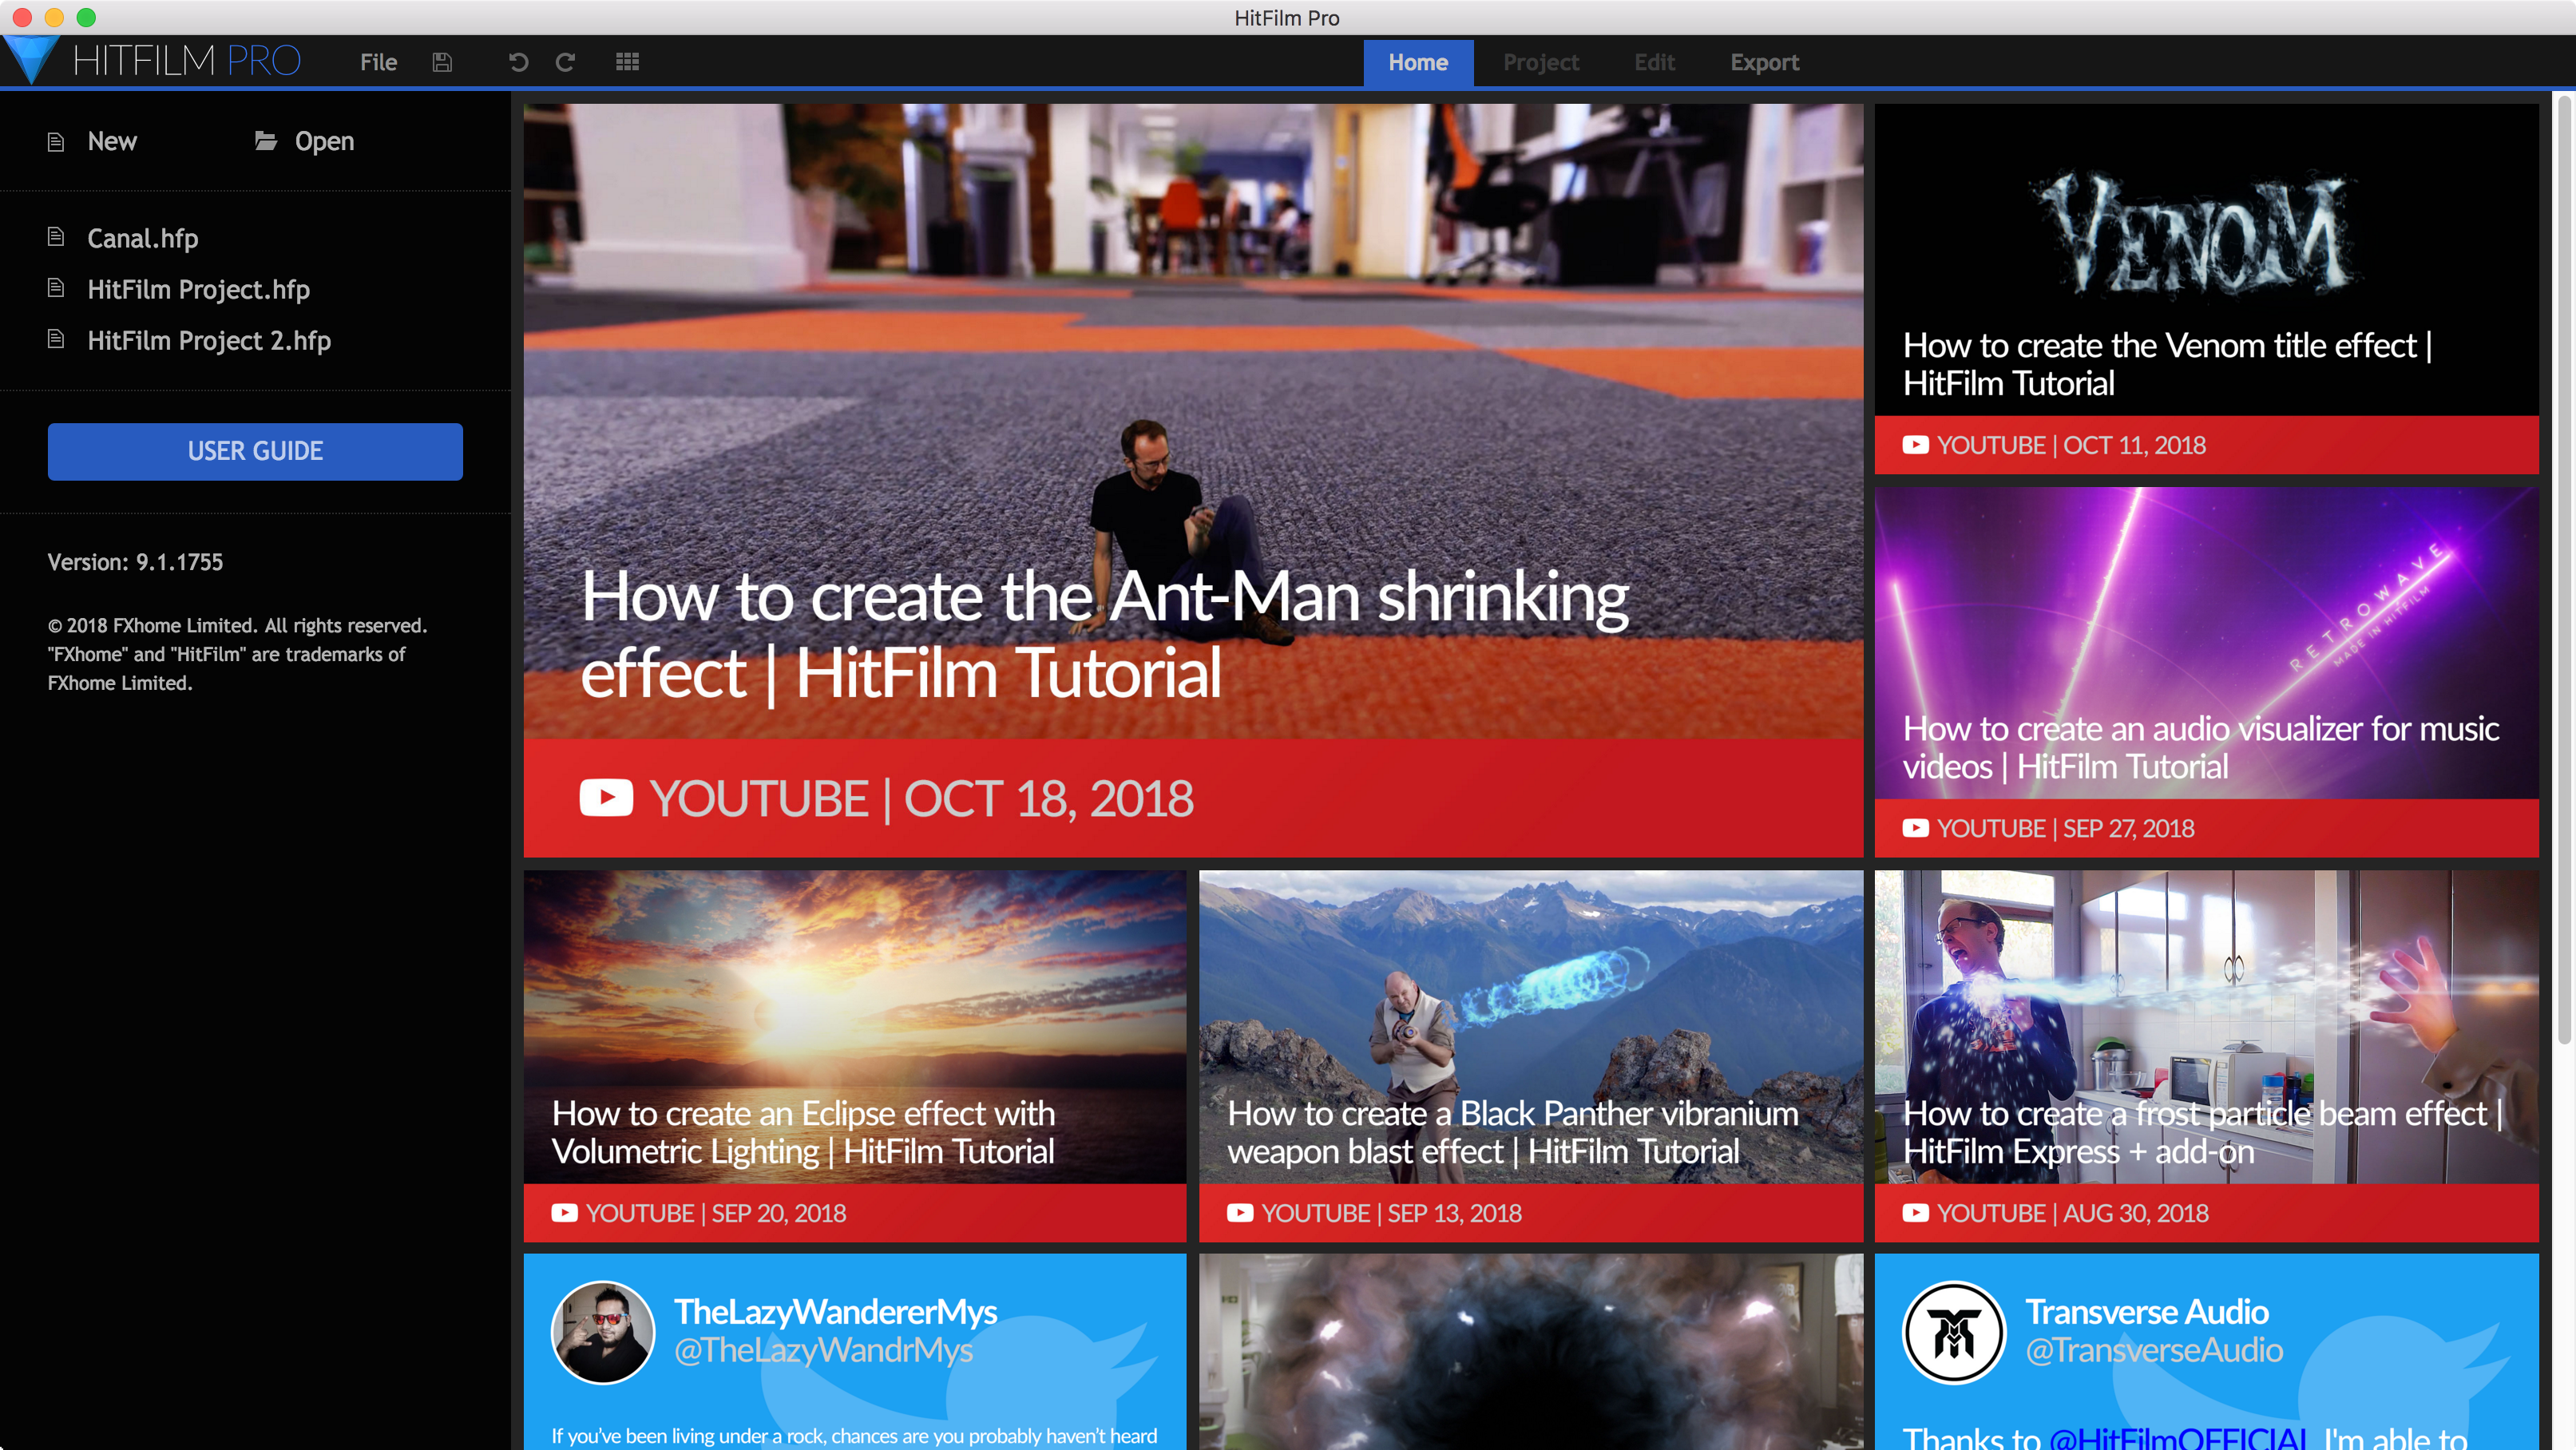
Task: Click the USER GUIDE button
Action: [x=253, y=451]
